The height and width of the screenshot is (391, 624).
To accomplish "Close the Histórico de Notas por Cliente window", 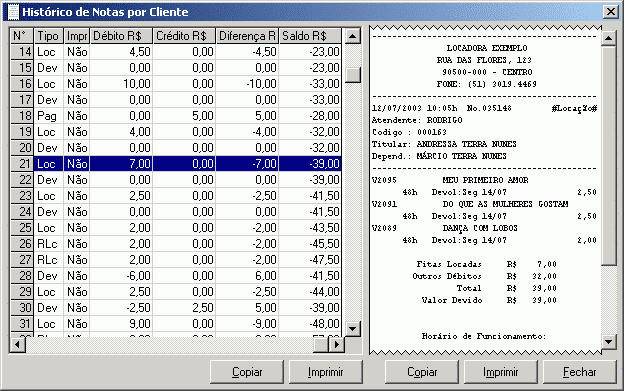I will tap(611, 12).
